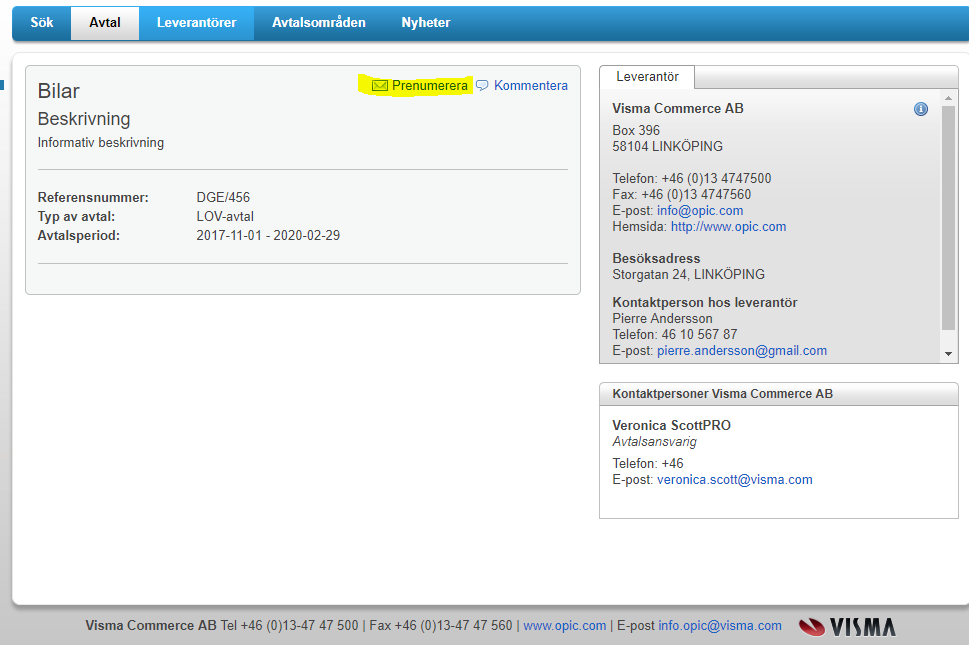Click the Avtalsperiod label
Viewport: 969px width, 645px height.
click(78, 235)
